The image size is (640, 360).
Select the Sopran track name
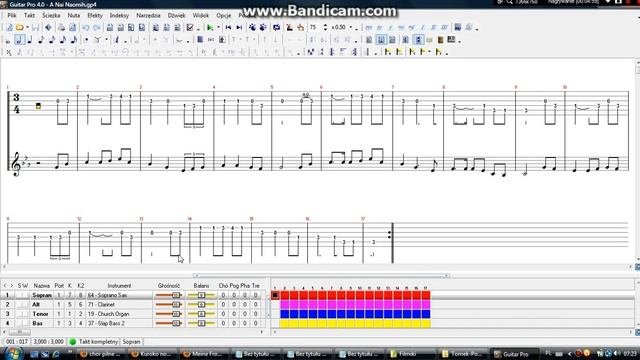coord(42,295)
